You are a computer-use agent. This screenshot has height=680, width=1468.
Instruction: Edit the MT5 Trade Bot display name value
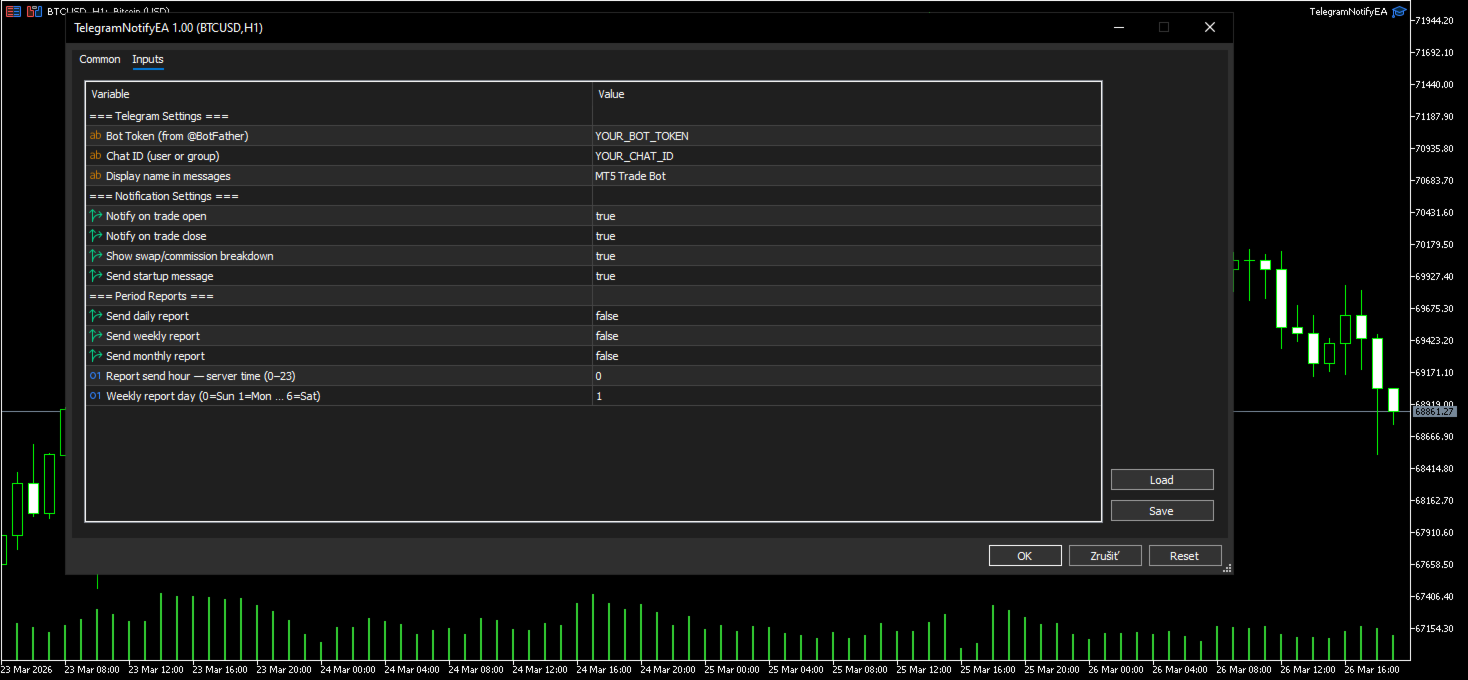(847, 176)
